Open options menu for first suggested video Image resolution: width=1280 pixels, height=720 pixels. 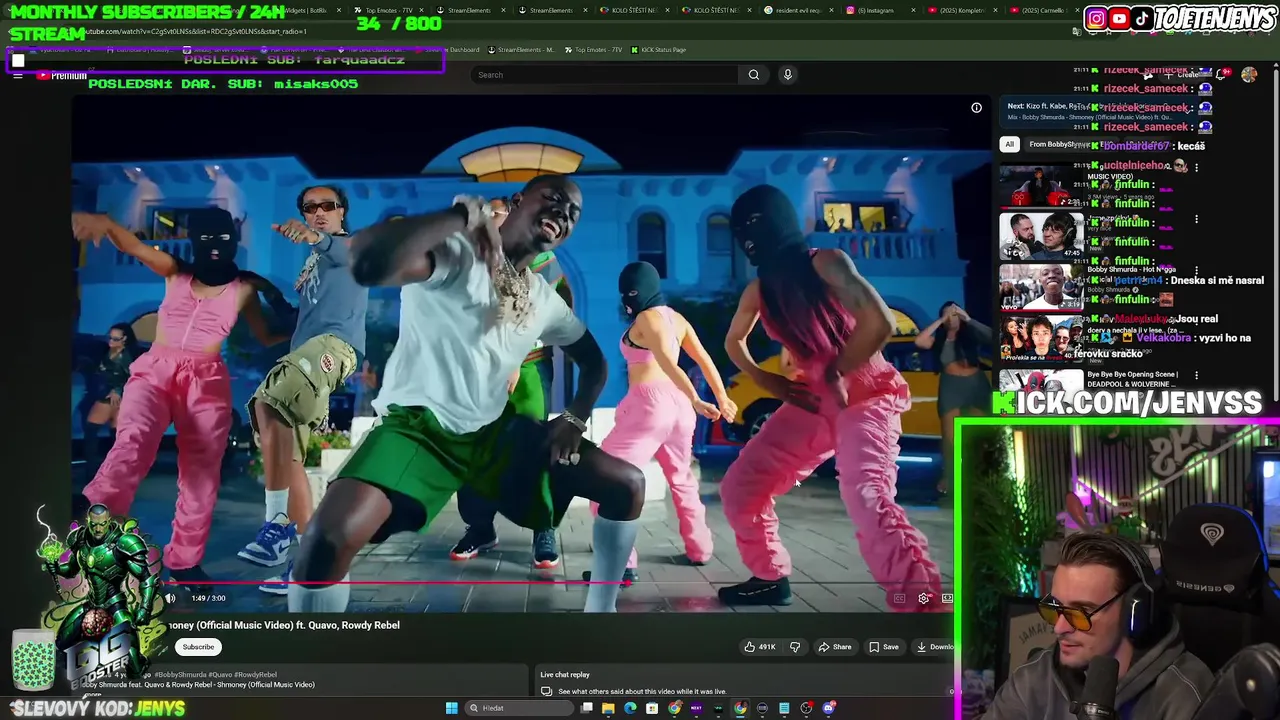[x=1196, y=167]
